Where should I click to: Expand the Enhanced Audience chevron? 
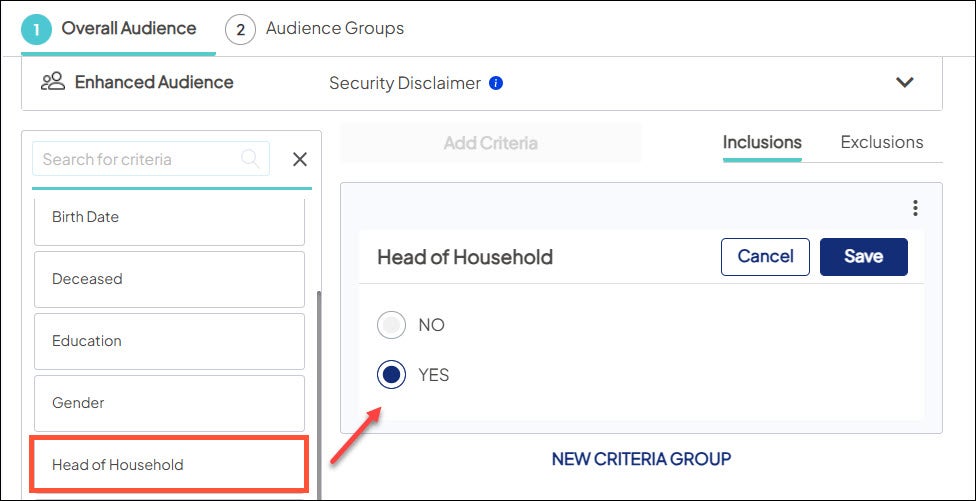click(x=905, y=82)
